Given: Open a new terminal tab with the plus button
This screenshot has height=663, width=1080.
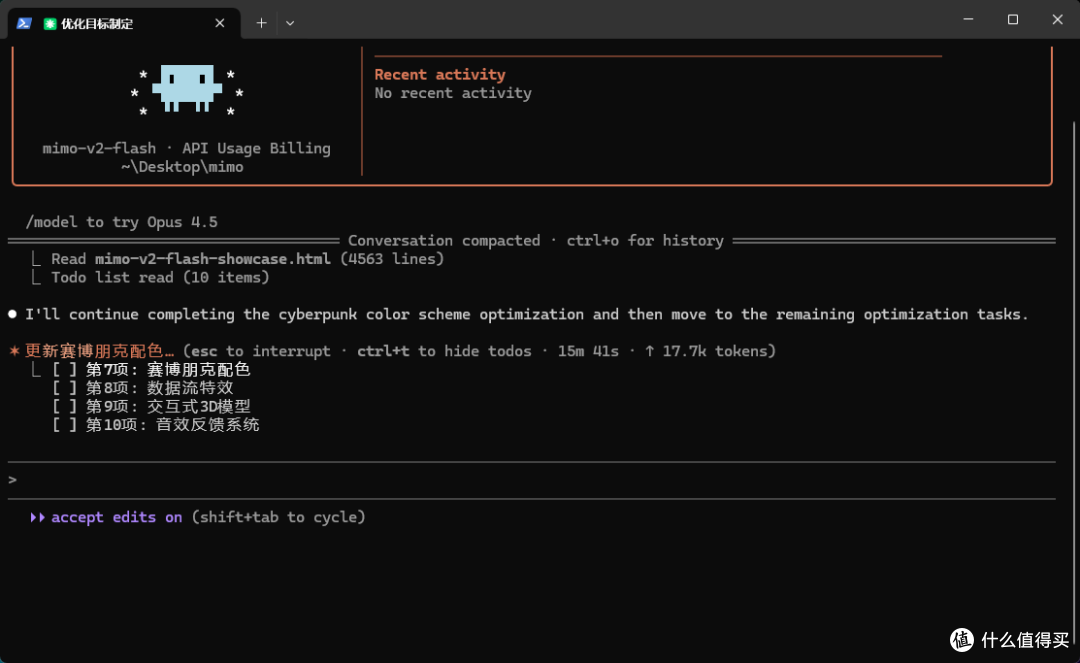Looking at the screenshot, I should tap(261, 22).
